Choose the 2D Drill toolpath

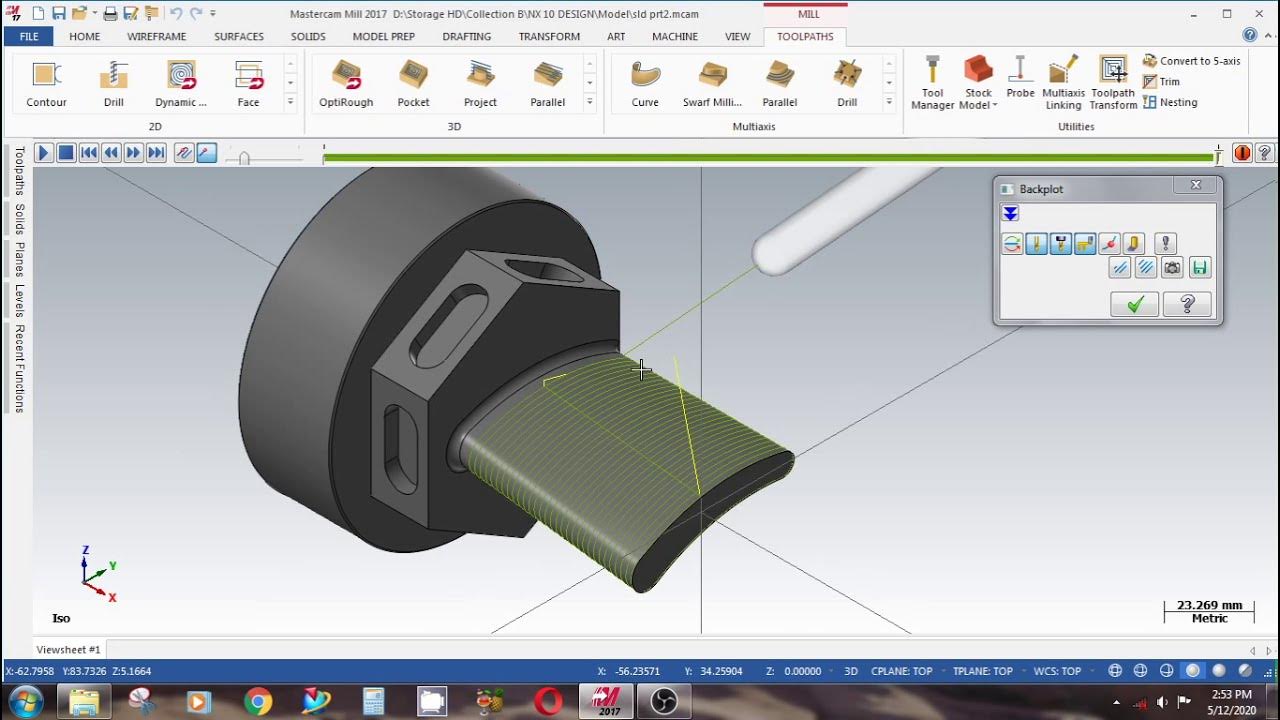coord(114,84)
